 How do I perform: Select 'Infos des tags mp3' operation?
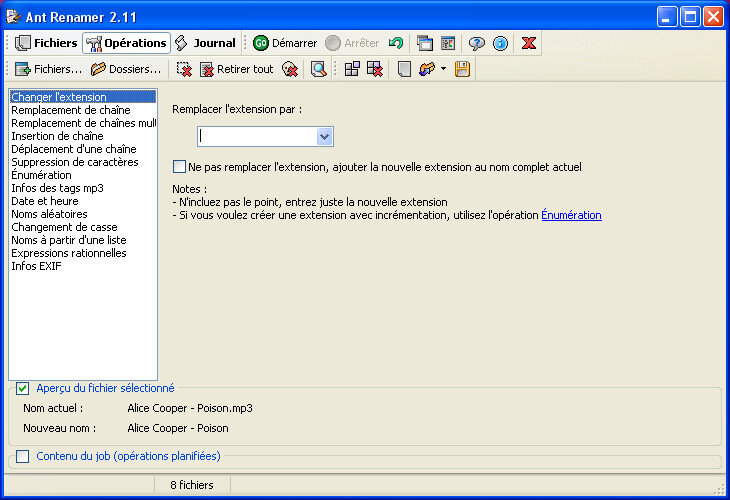coord(57,188)
